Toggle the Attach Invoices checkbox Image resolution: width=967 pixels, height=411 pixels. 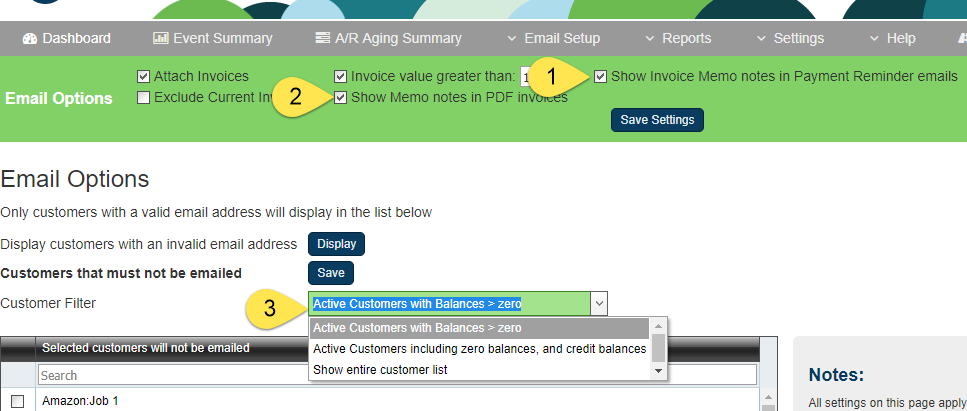click(144, 76)
